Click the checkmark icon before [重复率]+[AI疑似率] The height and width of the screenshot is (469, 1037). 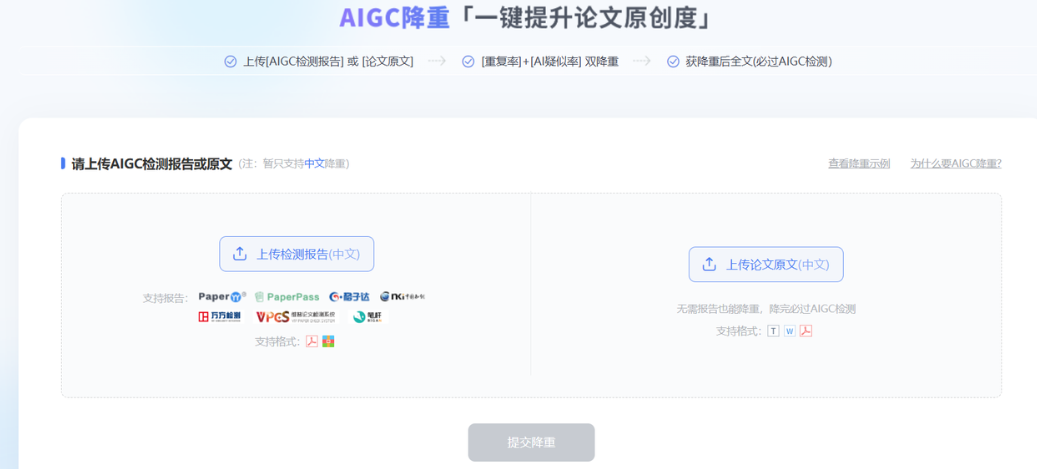pyautogui.click(x=468, y=62)
